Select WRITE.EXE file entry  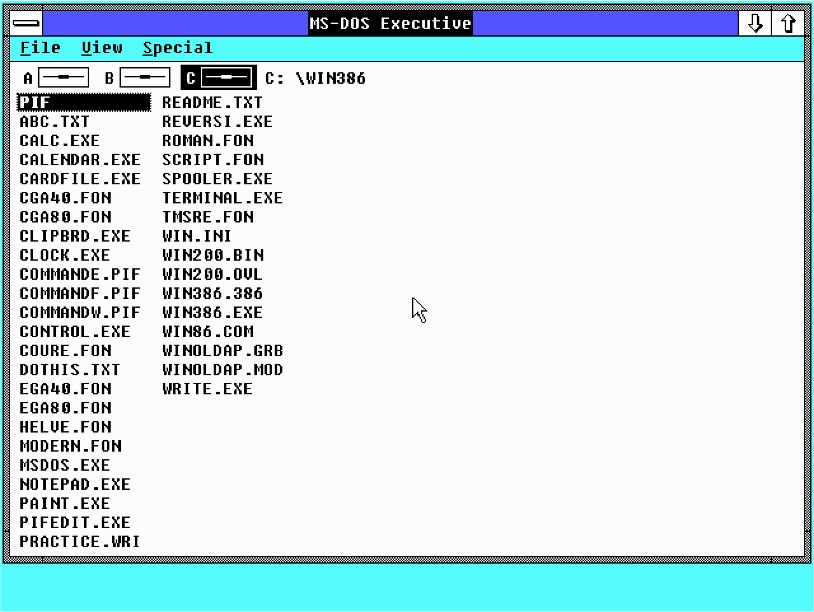click(x=207, y=389)
